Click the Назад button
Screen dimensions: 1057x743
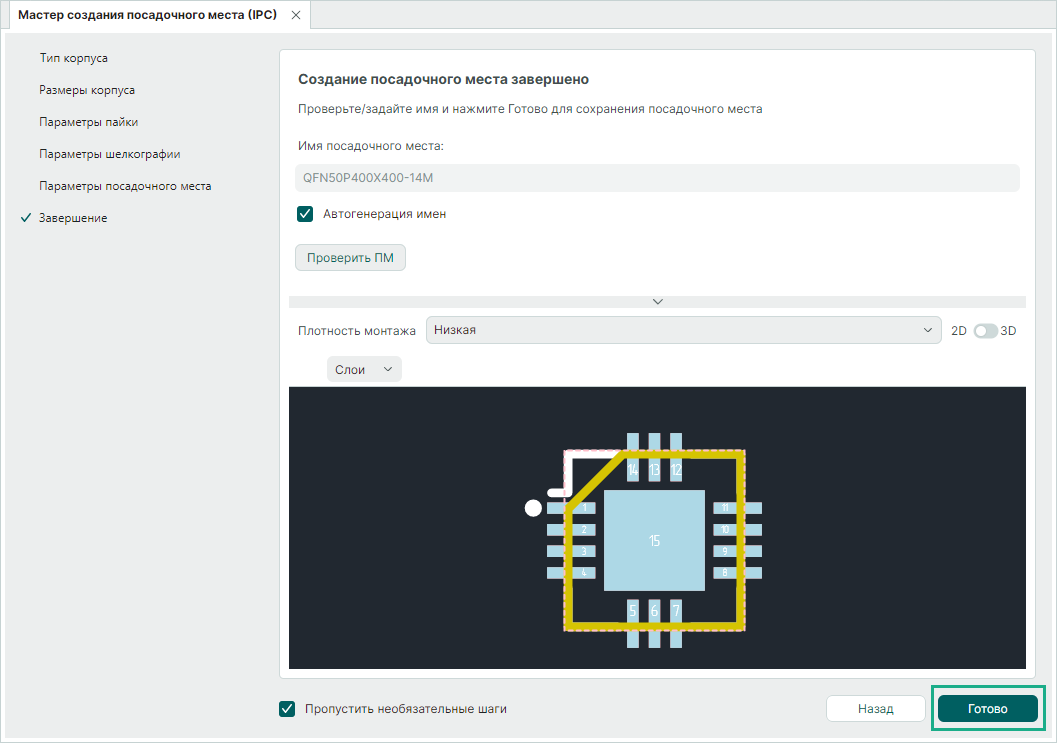(x=874, y=708)
